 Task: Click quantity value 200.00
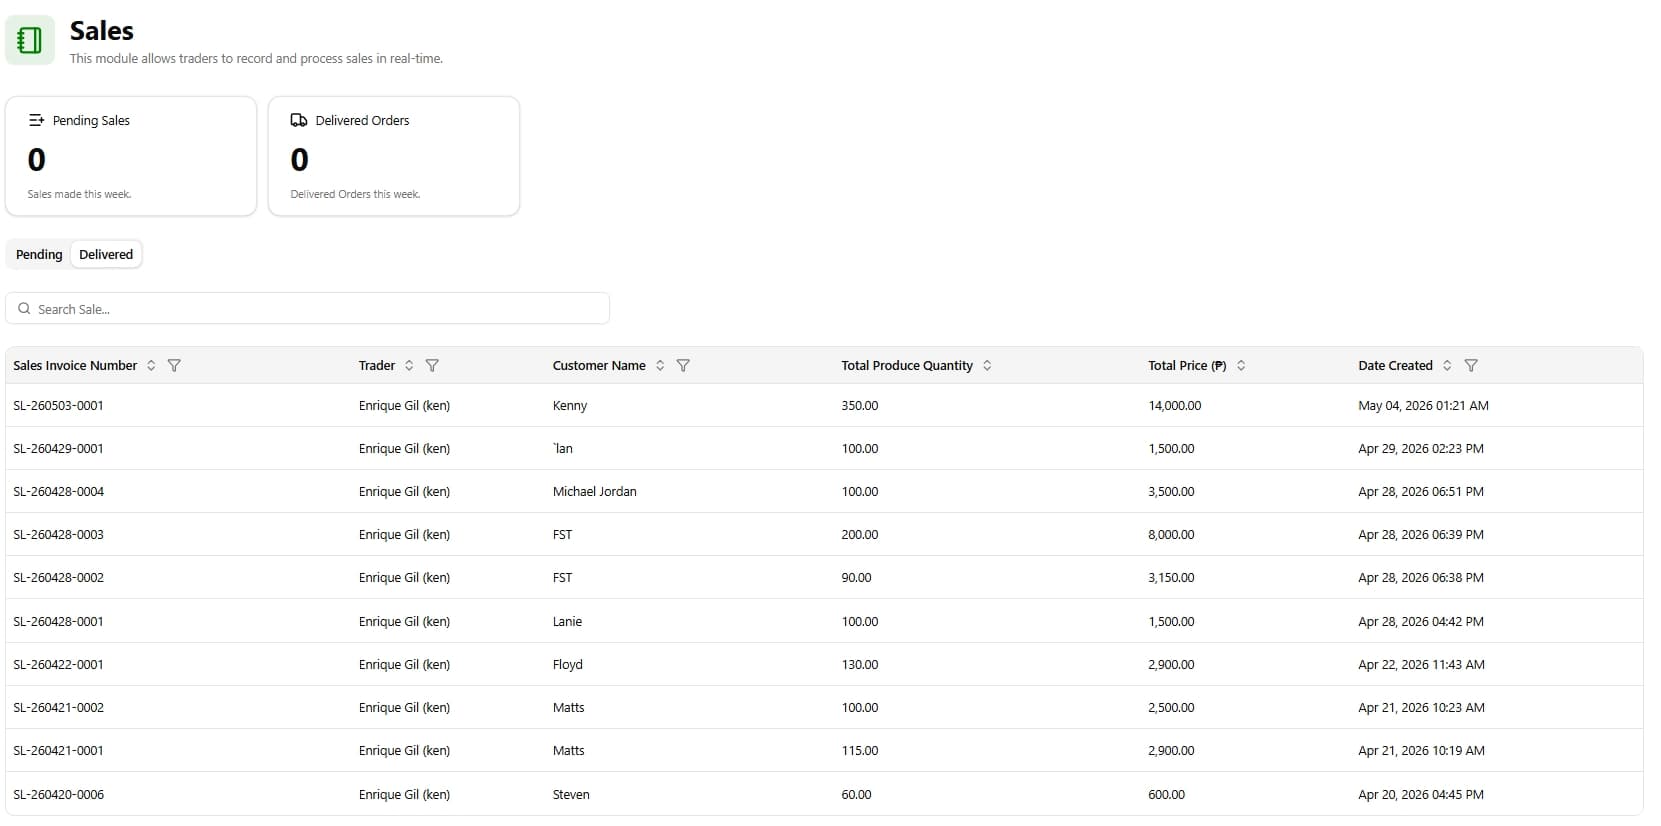tap(860, 534)
